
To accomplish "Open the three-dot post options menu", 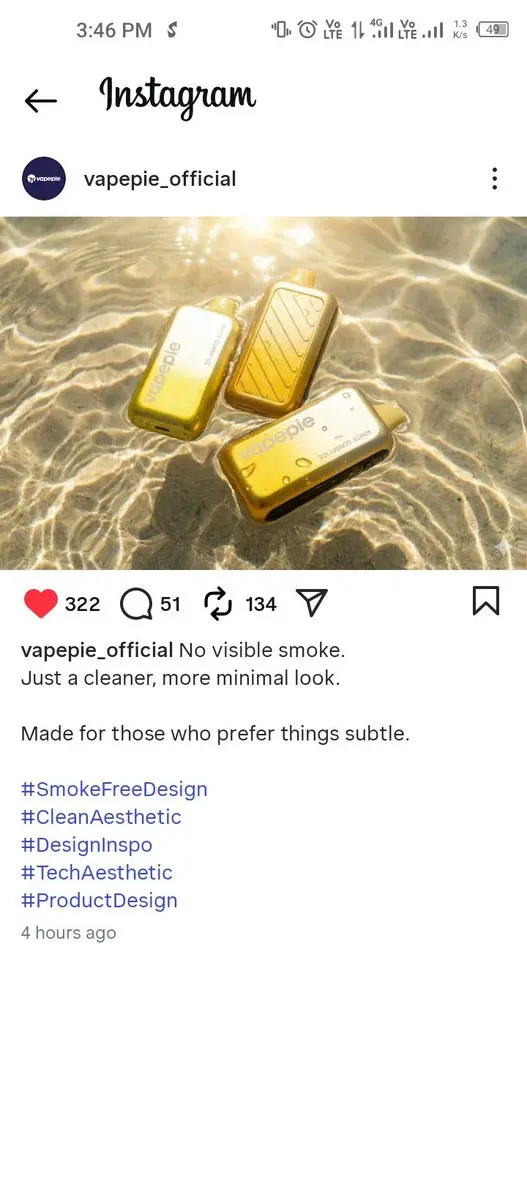I will coord(494,179).
